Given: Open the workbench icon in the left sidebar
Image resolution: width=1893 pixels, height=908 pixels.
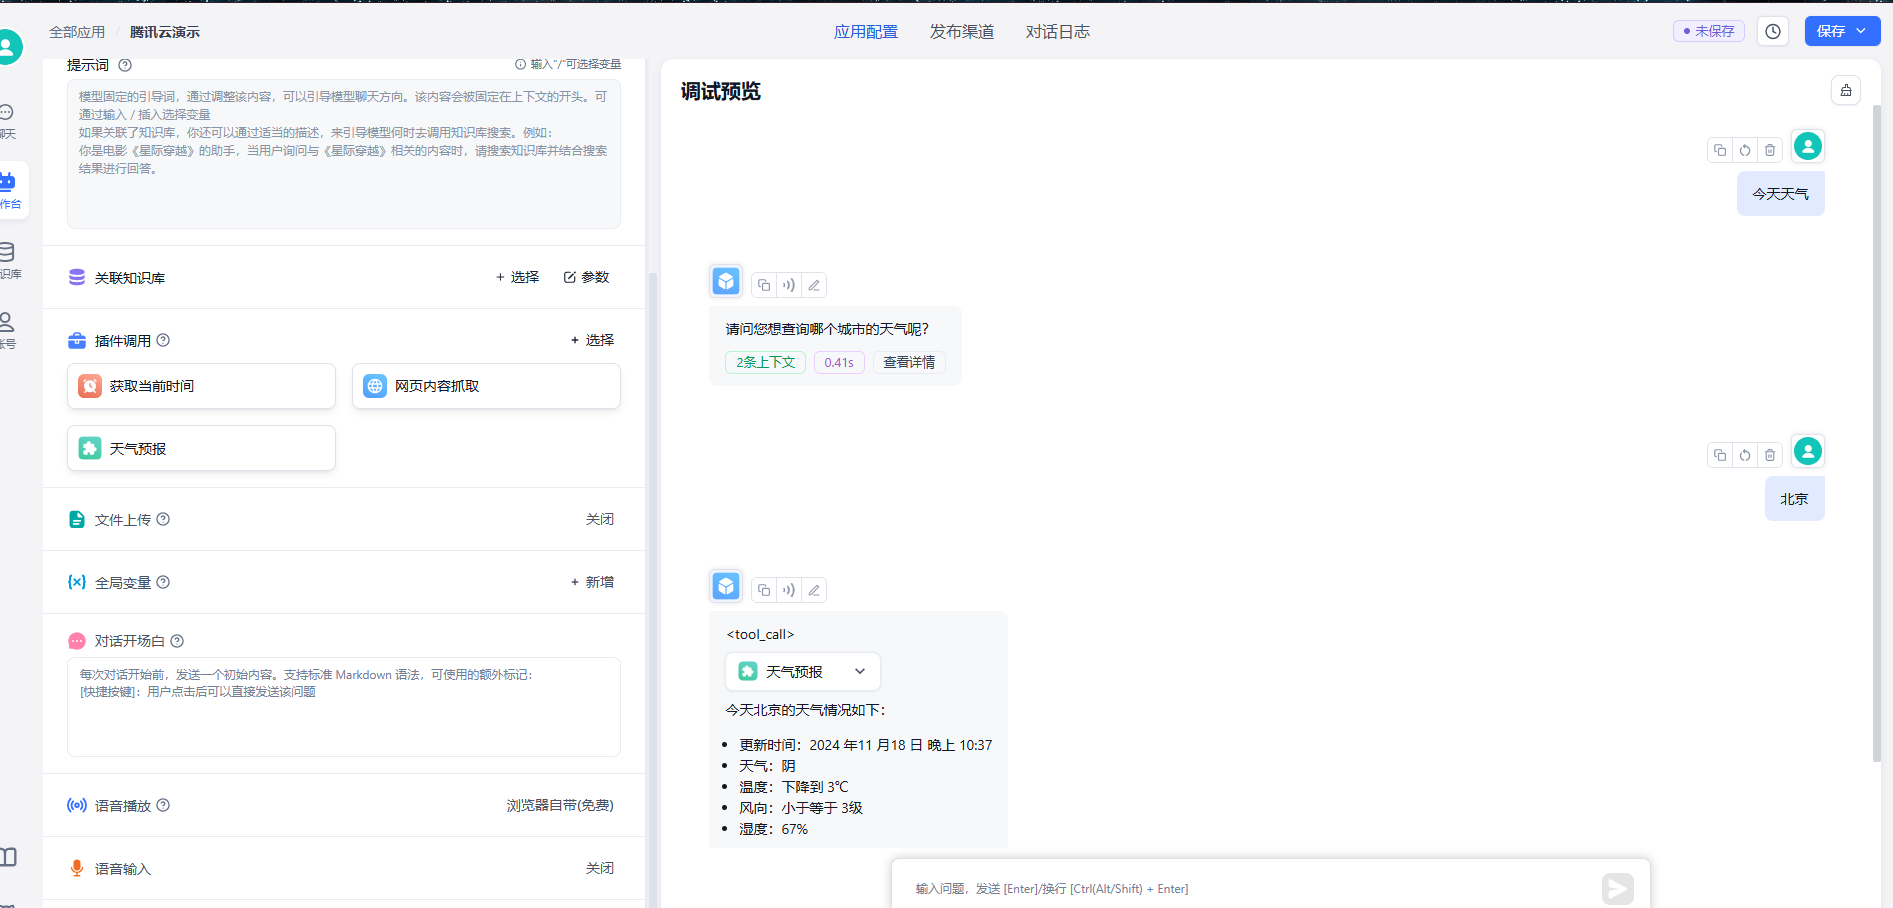Looking at the screenshot, I should pyautogui.click(x=9, y=189).
